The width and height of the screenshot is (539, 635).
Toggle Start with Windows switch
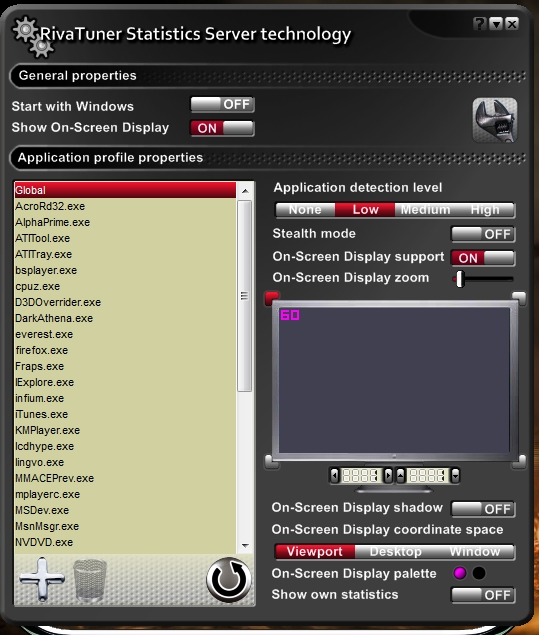coord(222,104)
